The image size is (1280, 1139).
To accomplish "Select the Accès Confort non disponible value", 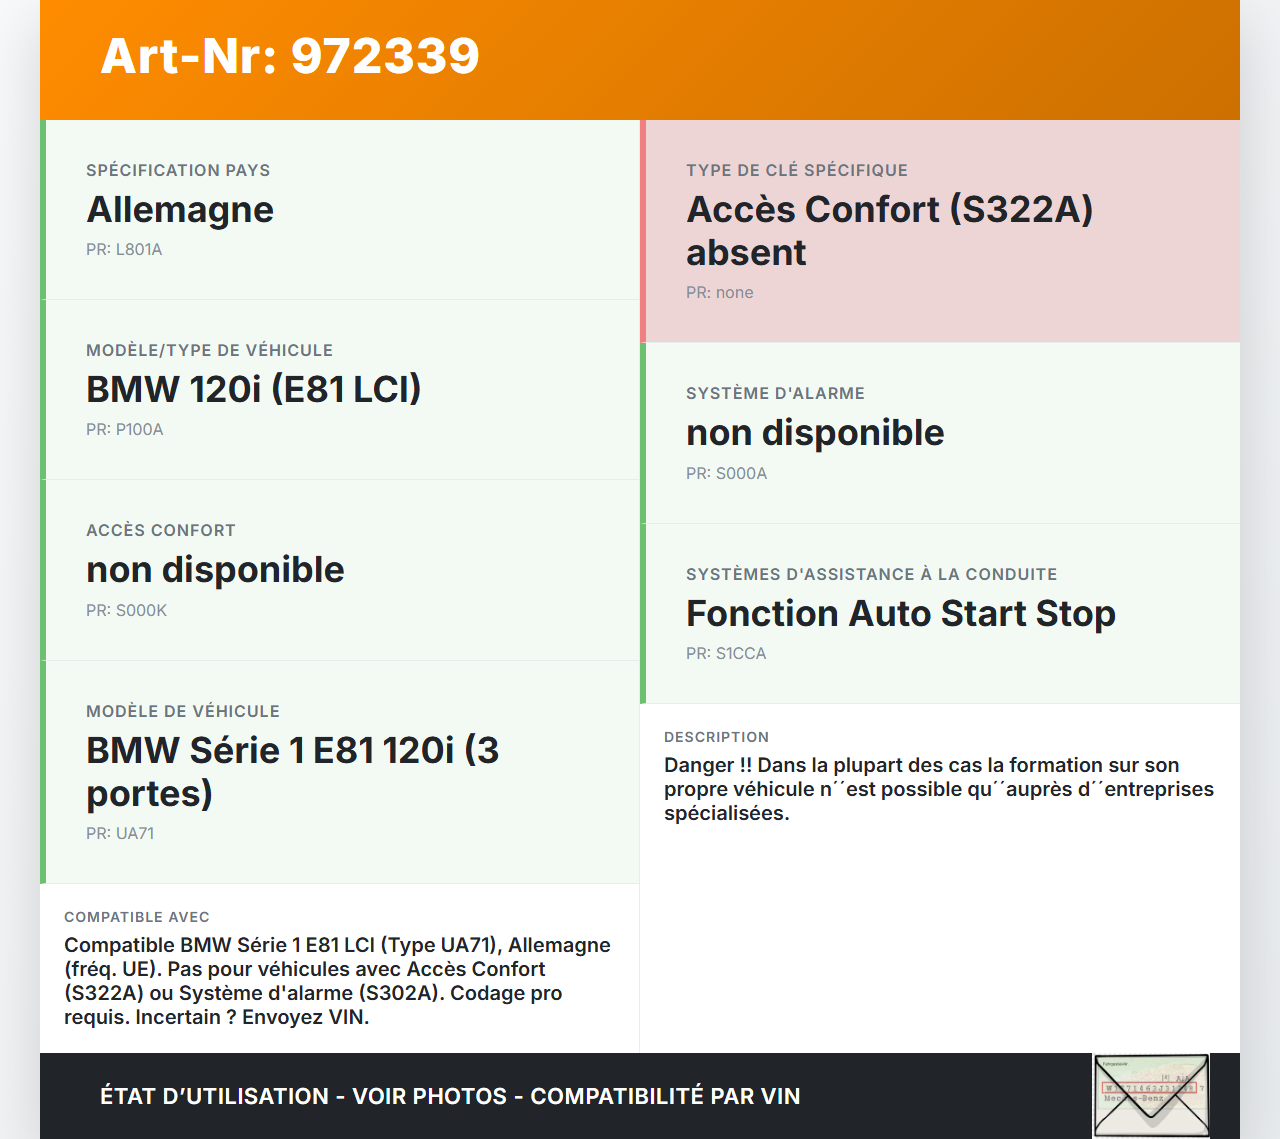I will click(x=215, y=570).
